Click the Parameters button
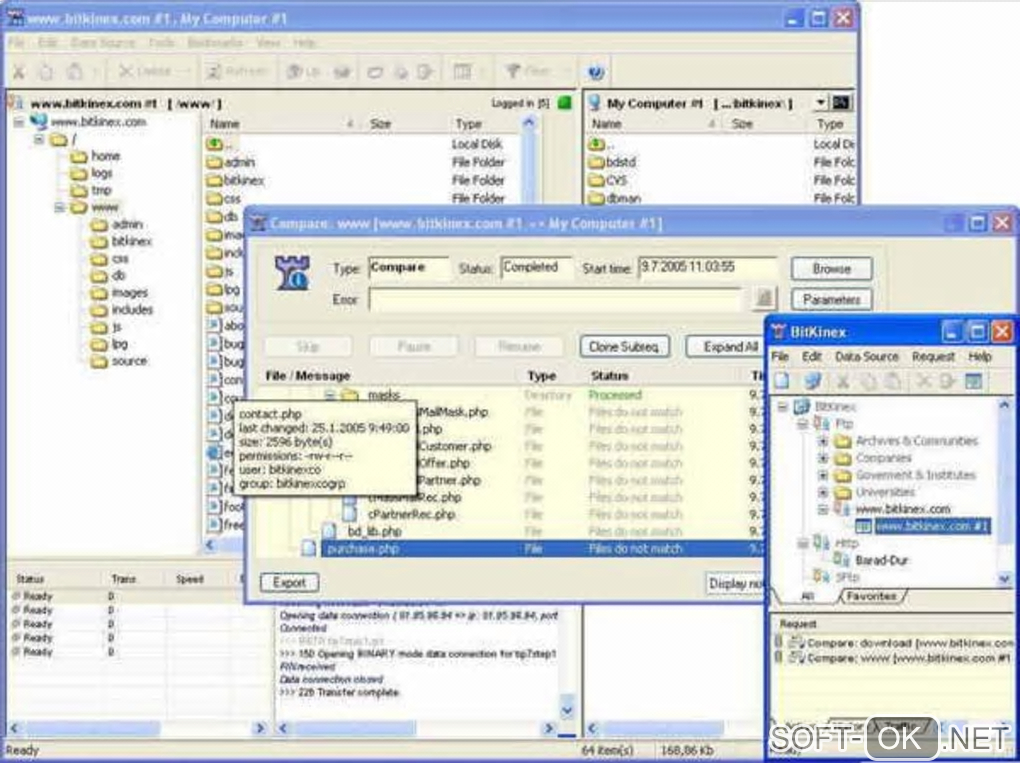 tap(831, 300)
